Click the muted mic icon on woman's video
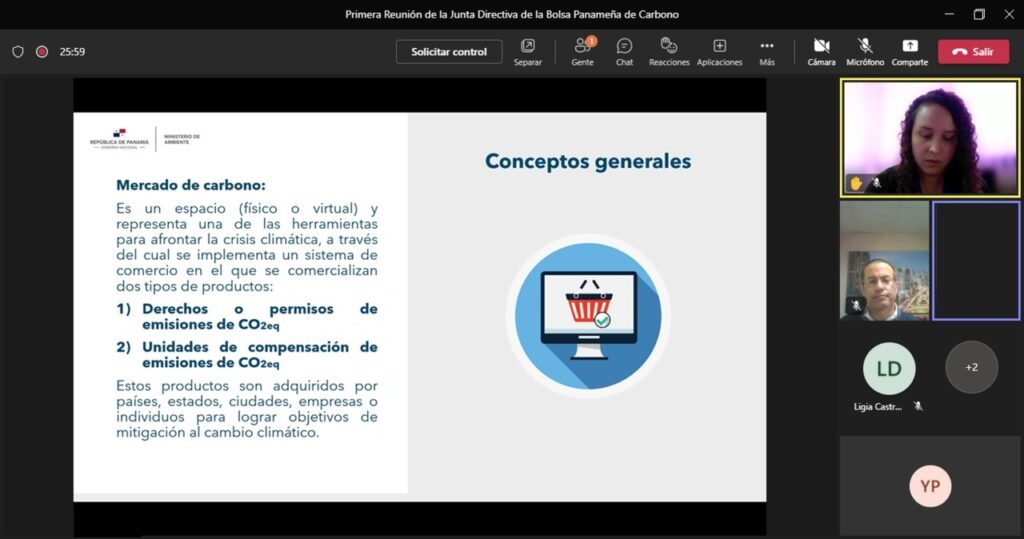Viewport: 1024px width, 539px height. coord(876,184)
